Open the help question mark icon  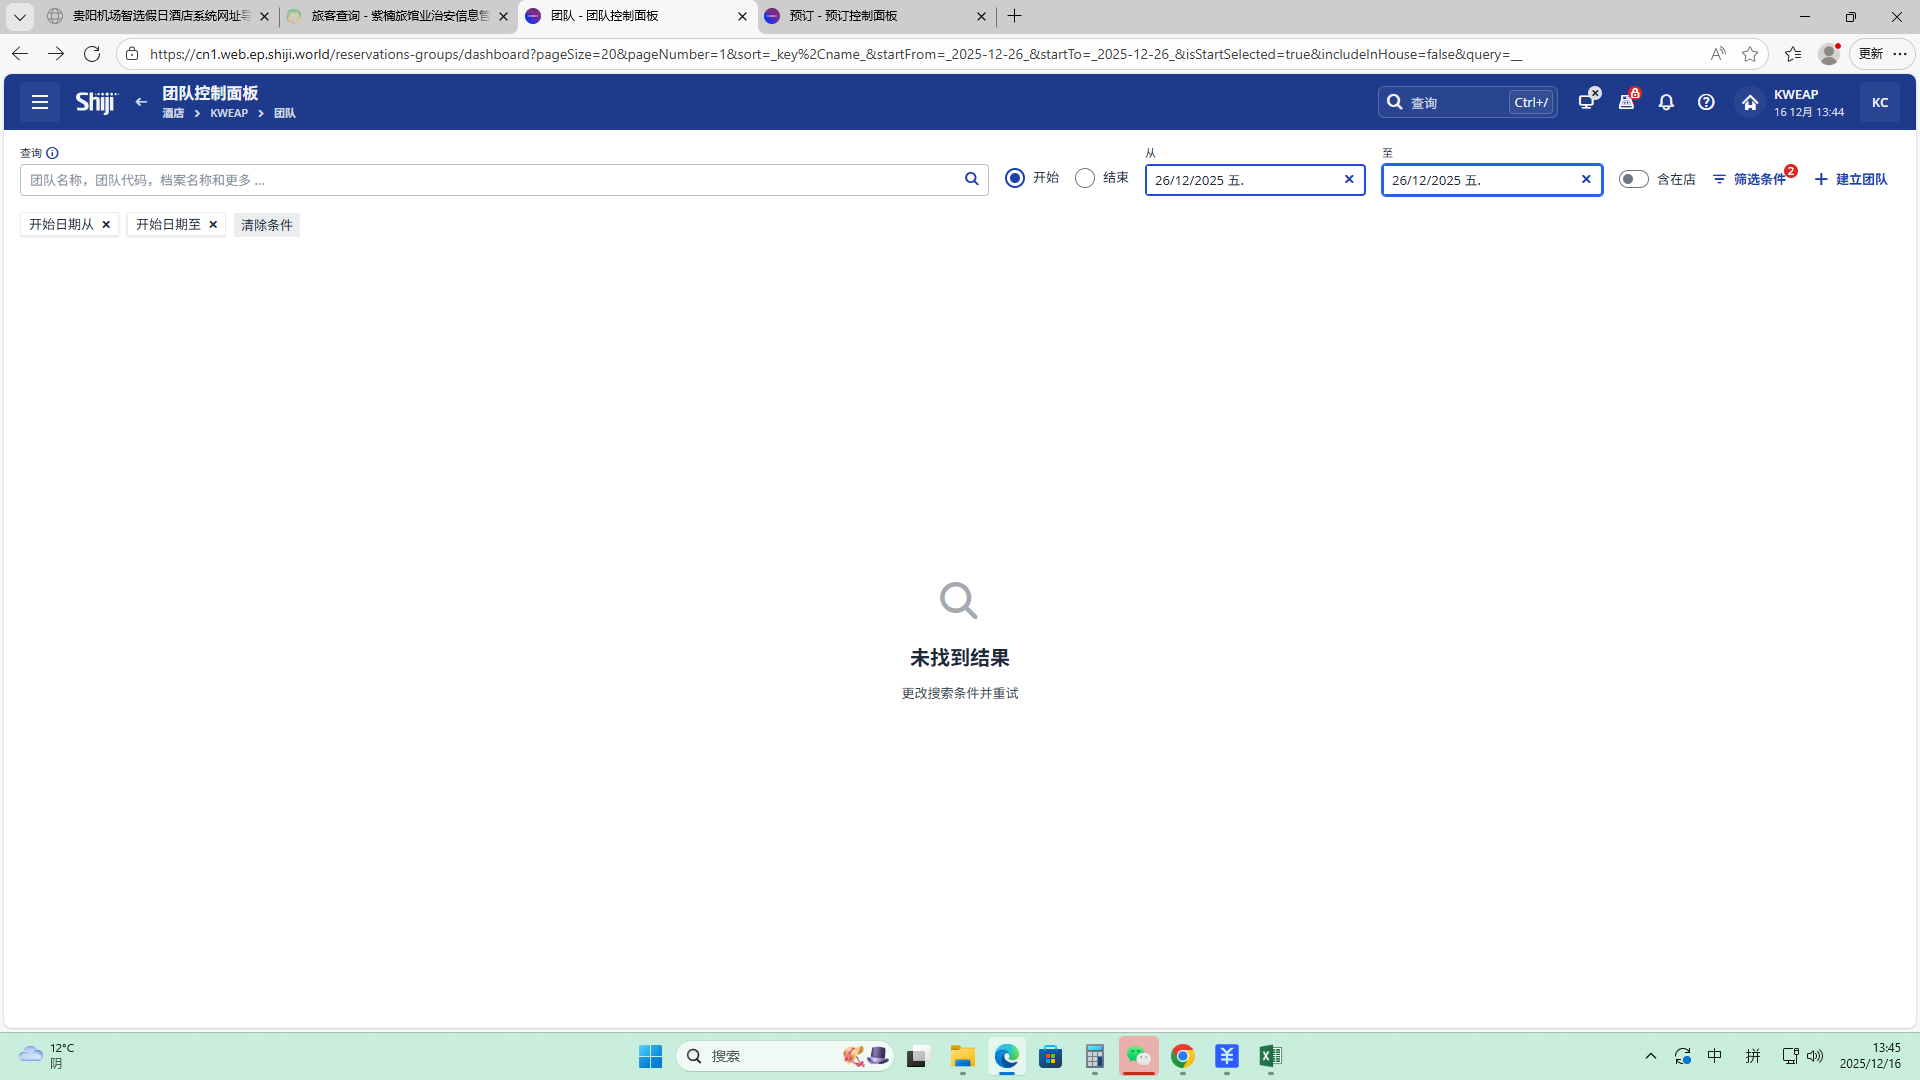[x=1706, y=102]
